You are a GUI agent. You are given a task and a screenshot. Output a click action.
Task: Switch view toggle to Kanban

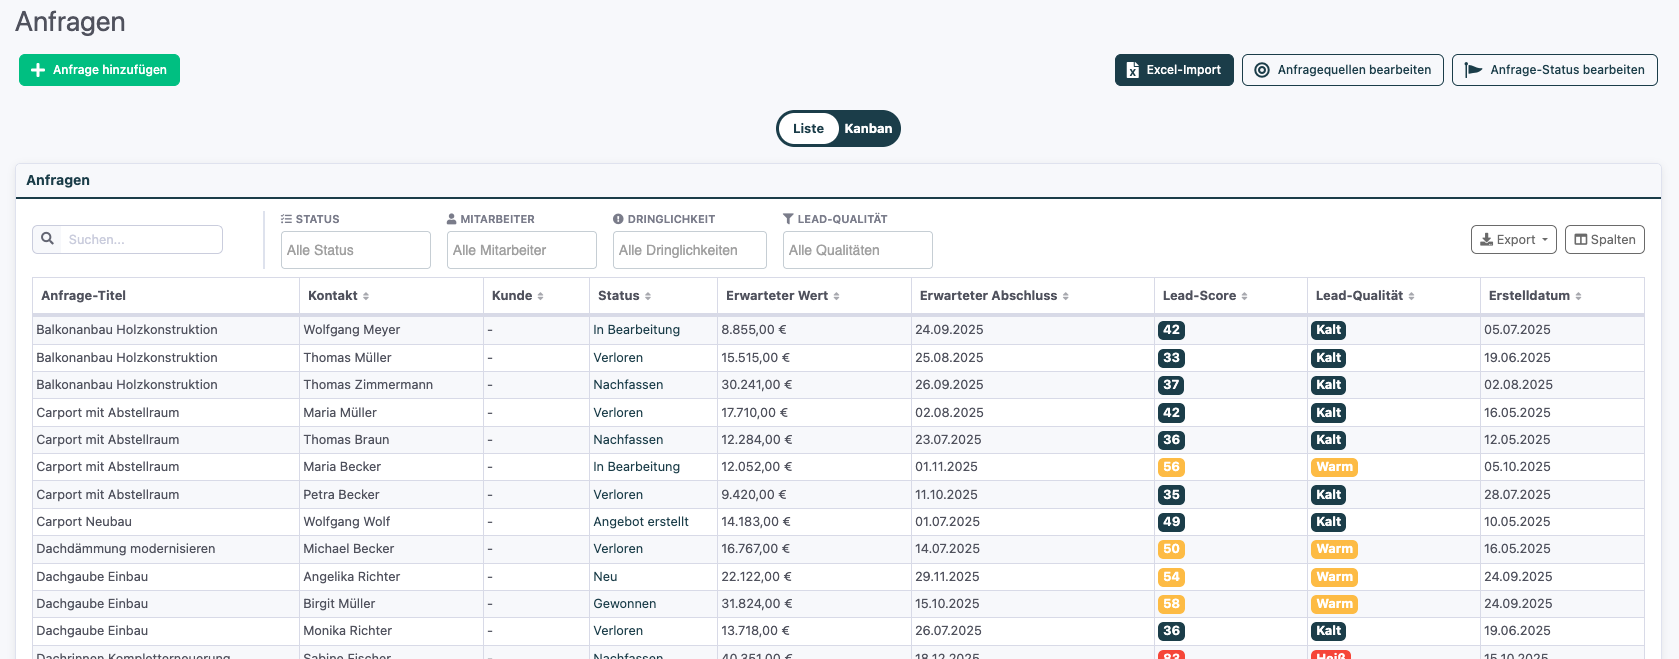coord(868,128)
